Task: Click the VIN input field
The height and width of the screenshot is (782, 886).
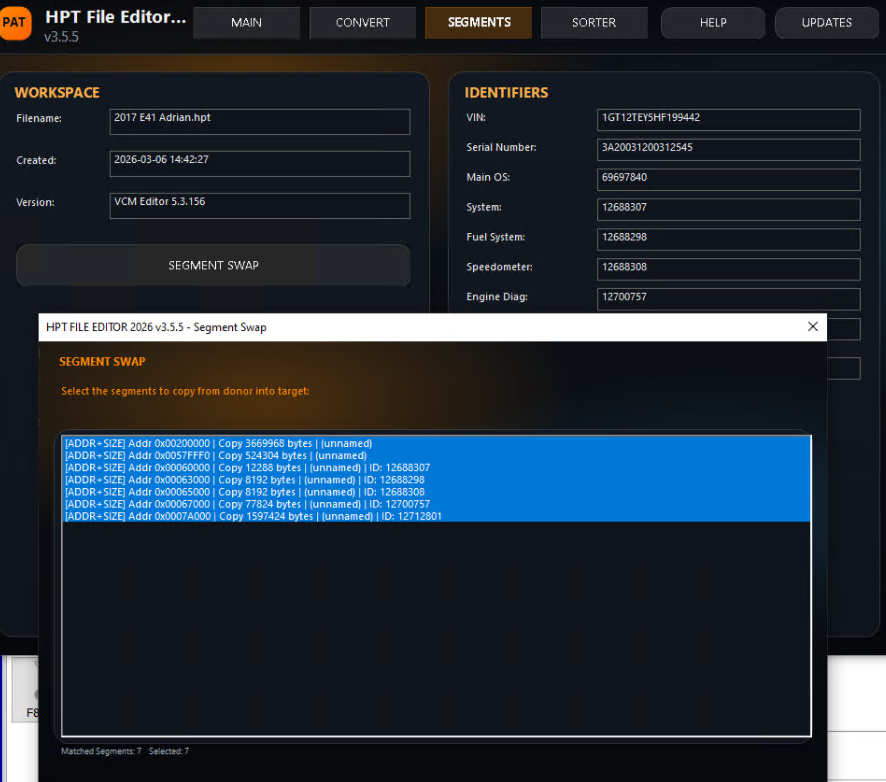Action: [728, 119]
